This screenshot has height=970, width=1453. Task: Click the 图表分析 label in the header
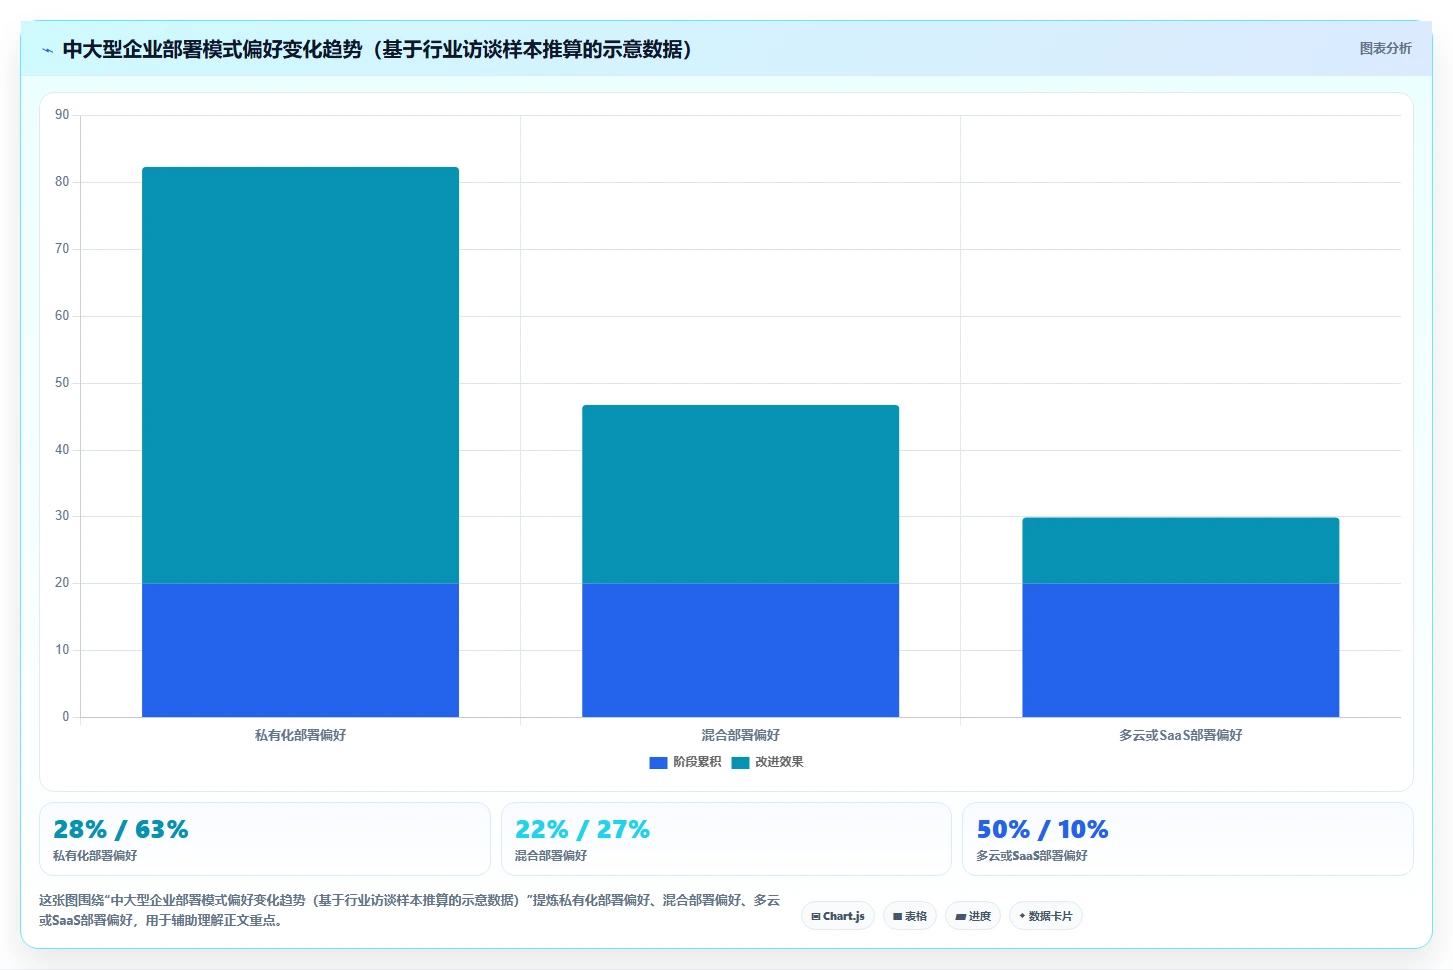click(1385, 48)
